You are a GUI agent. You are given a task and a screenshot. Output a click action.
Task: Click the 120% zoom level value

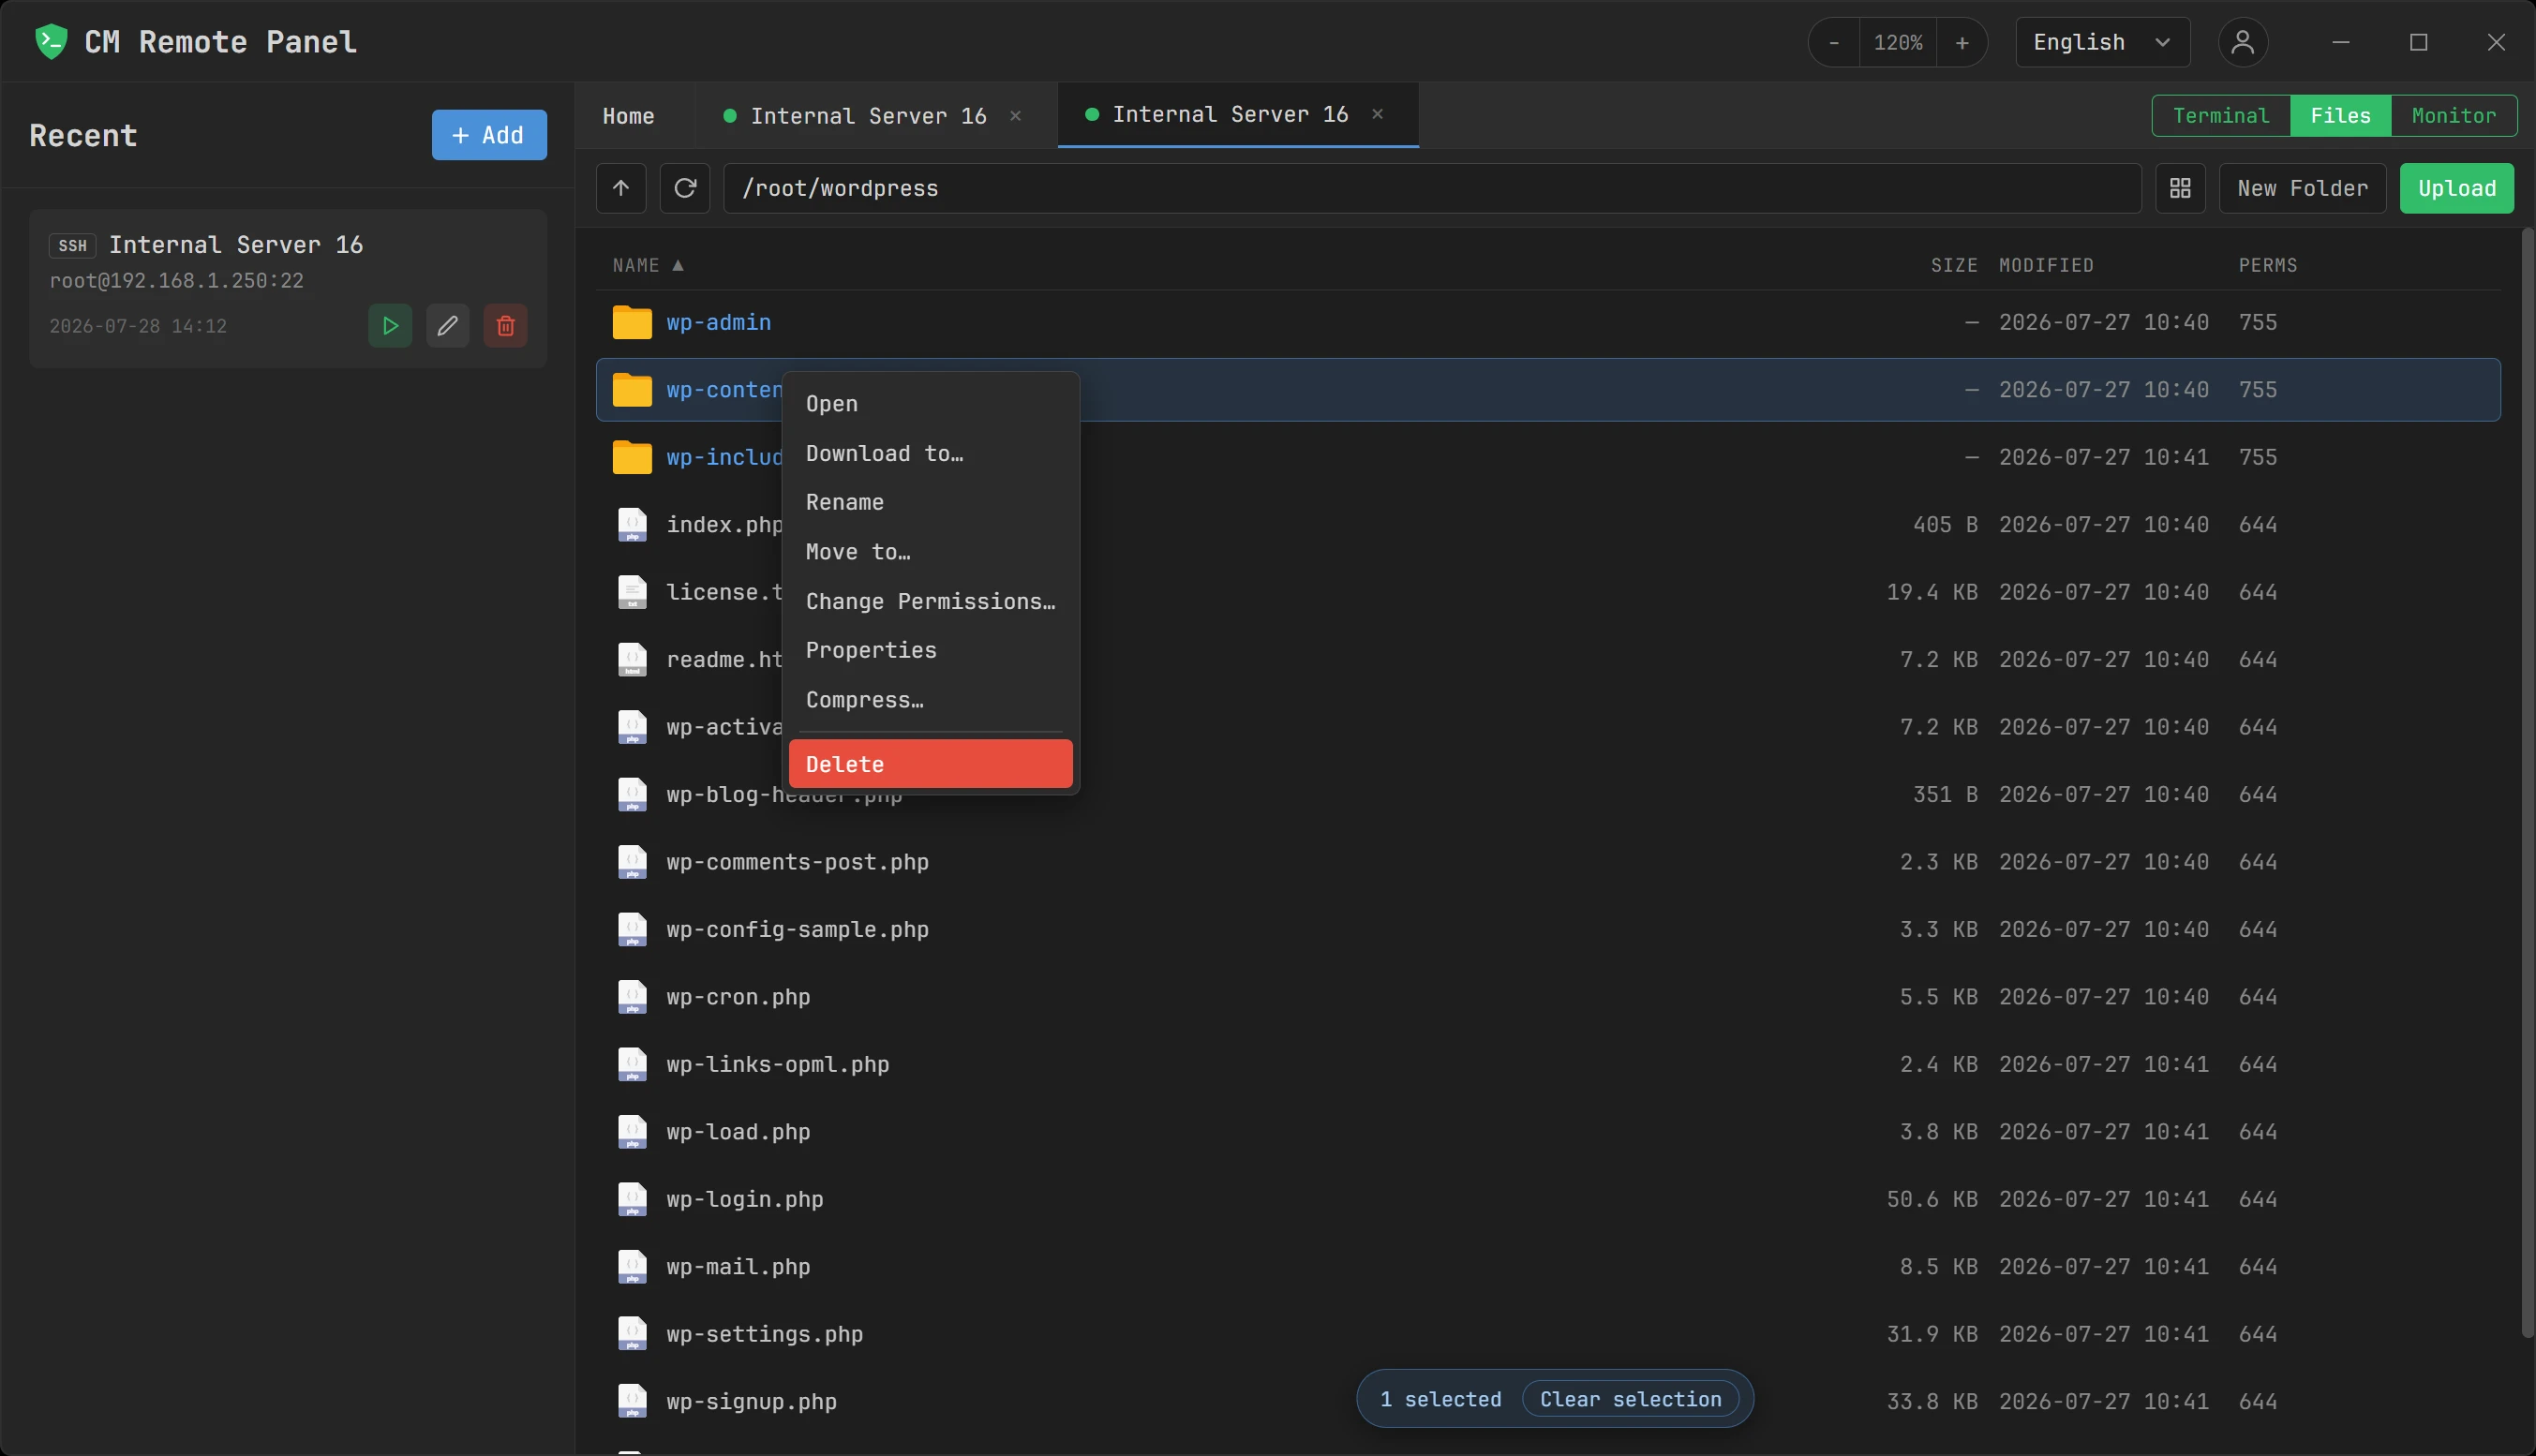click(x=1898, y=42)
